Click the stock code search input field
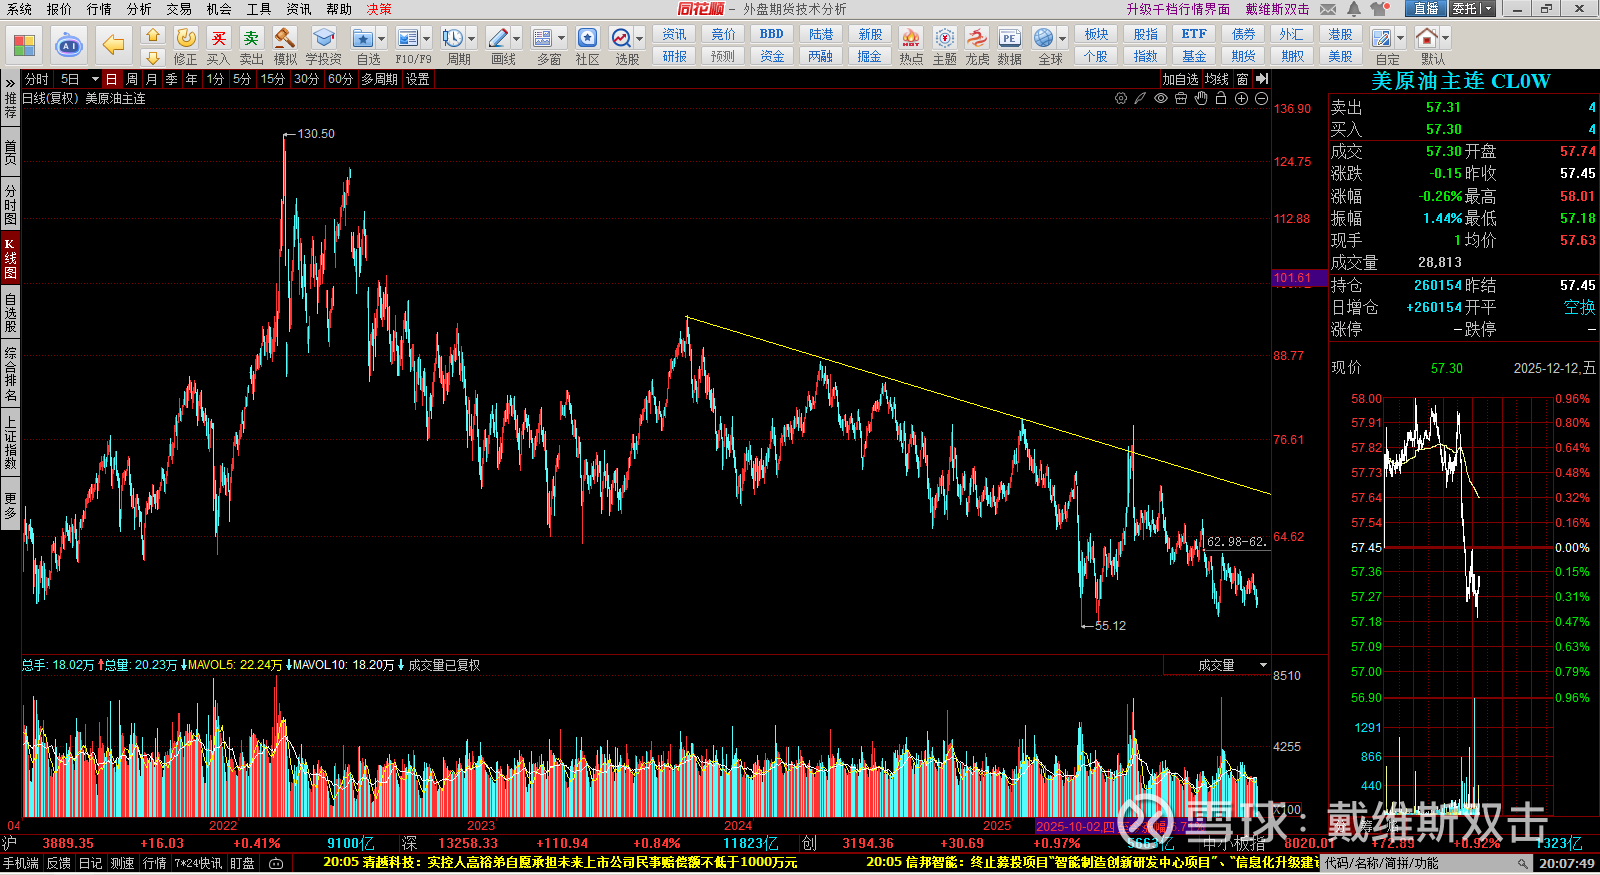 [1420, 863]
